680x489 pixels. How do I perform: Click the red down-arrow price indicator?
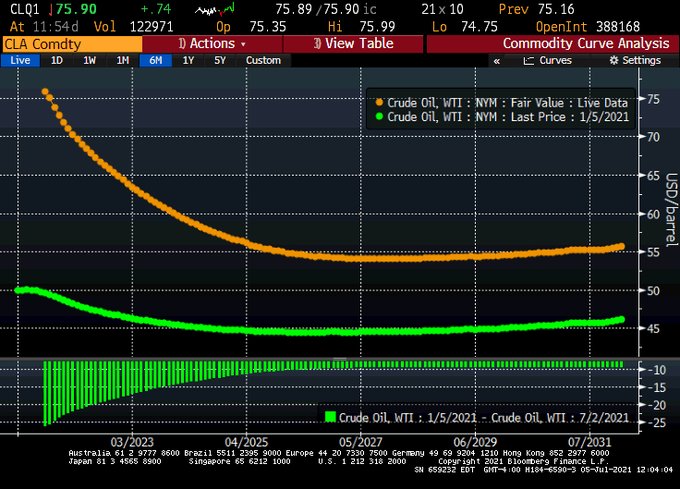tap(51, 11)
